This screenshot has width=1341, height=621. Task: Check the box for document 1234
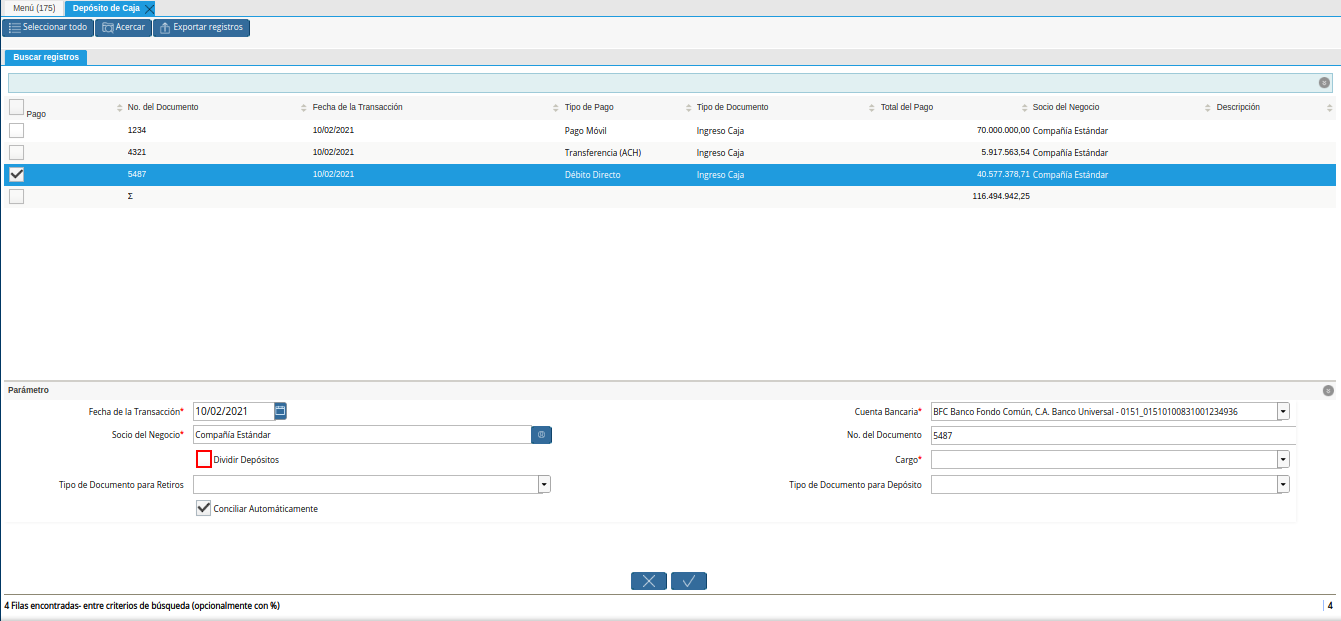point(16,130)
